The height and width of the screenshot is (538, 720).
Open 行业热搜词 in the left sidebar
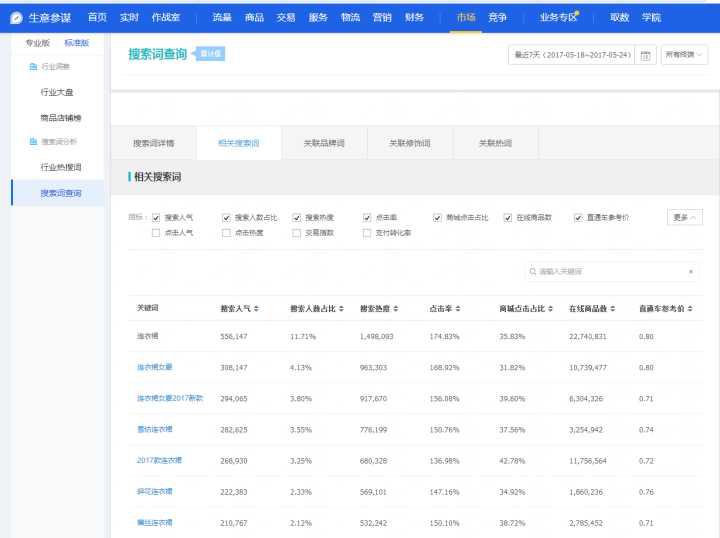(x=61, y=167)
